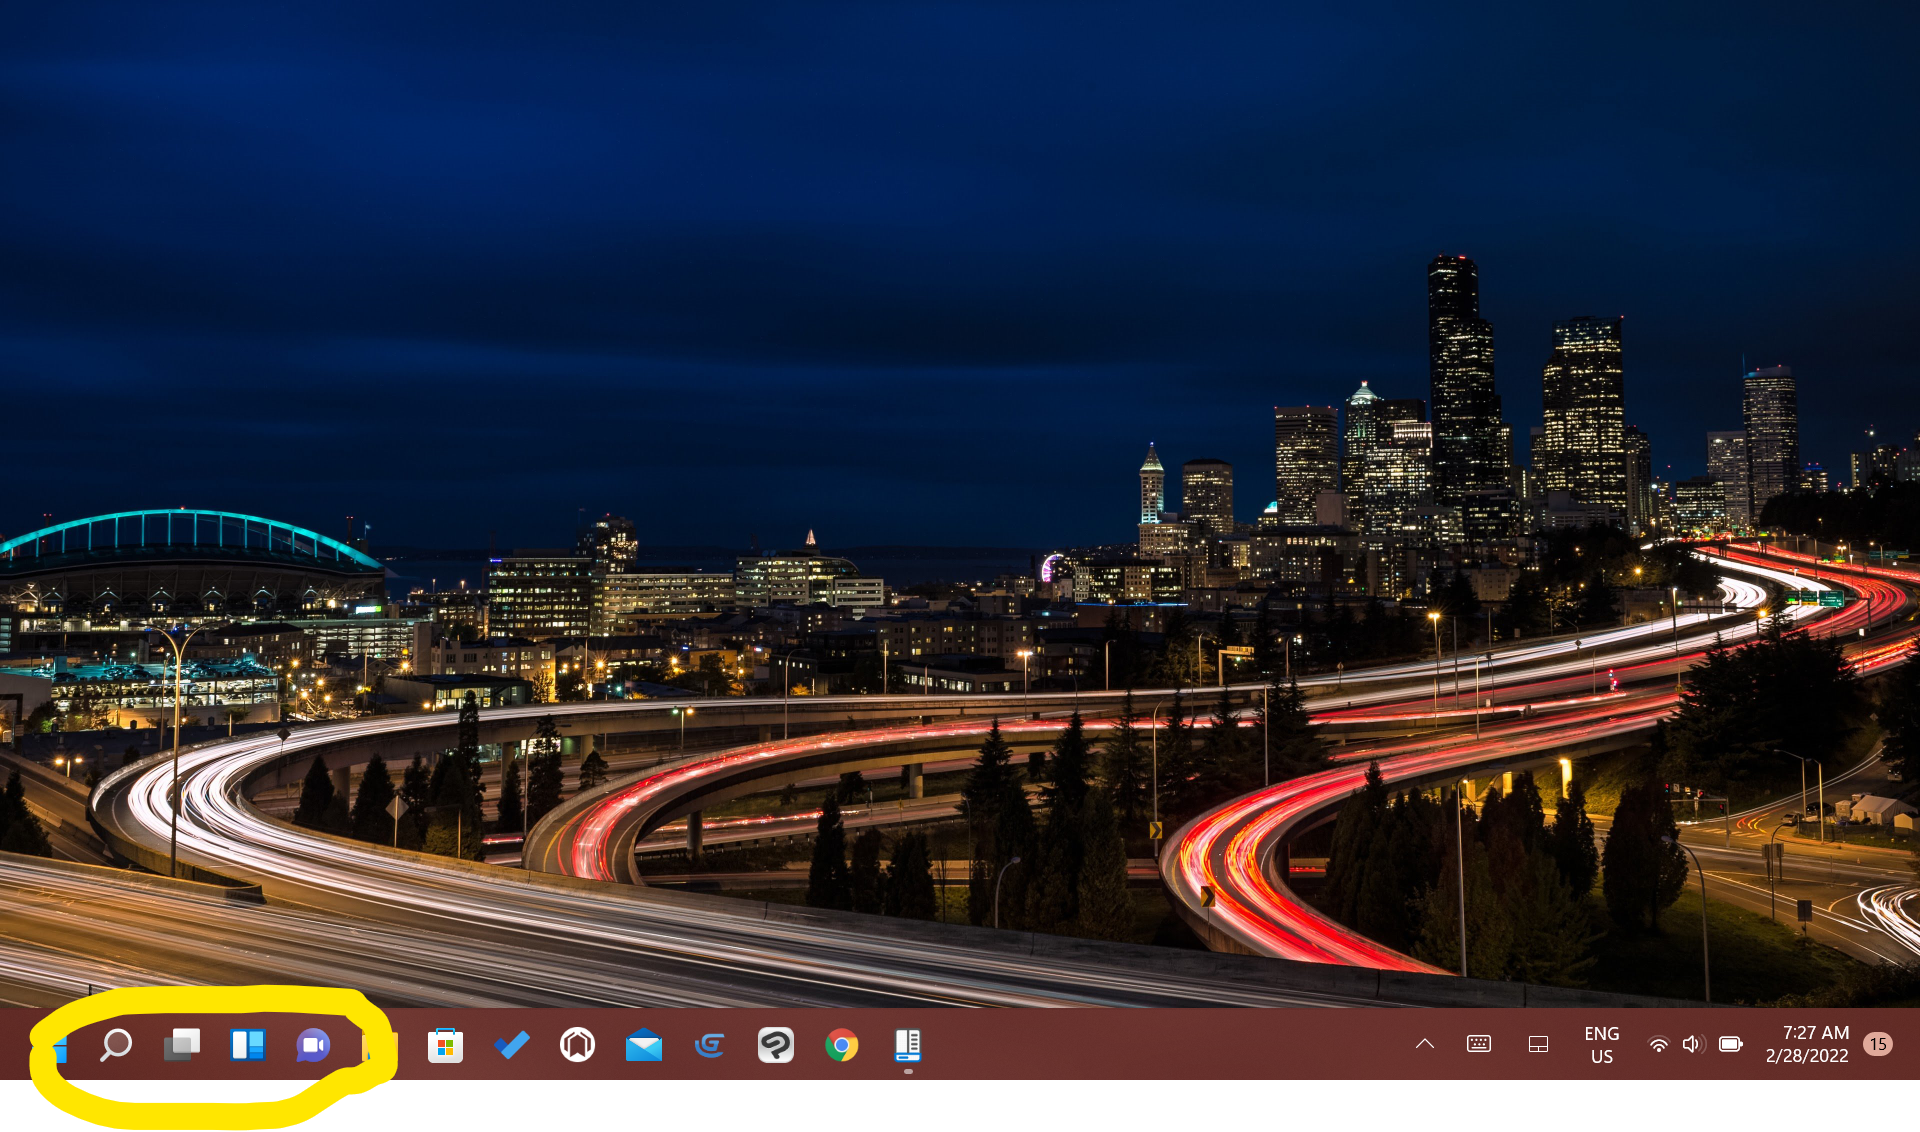Viewport: 1920px width, 1132px height.
Task: Open the Mail envelope app
Action: 643,1046
